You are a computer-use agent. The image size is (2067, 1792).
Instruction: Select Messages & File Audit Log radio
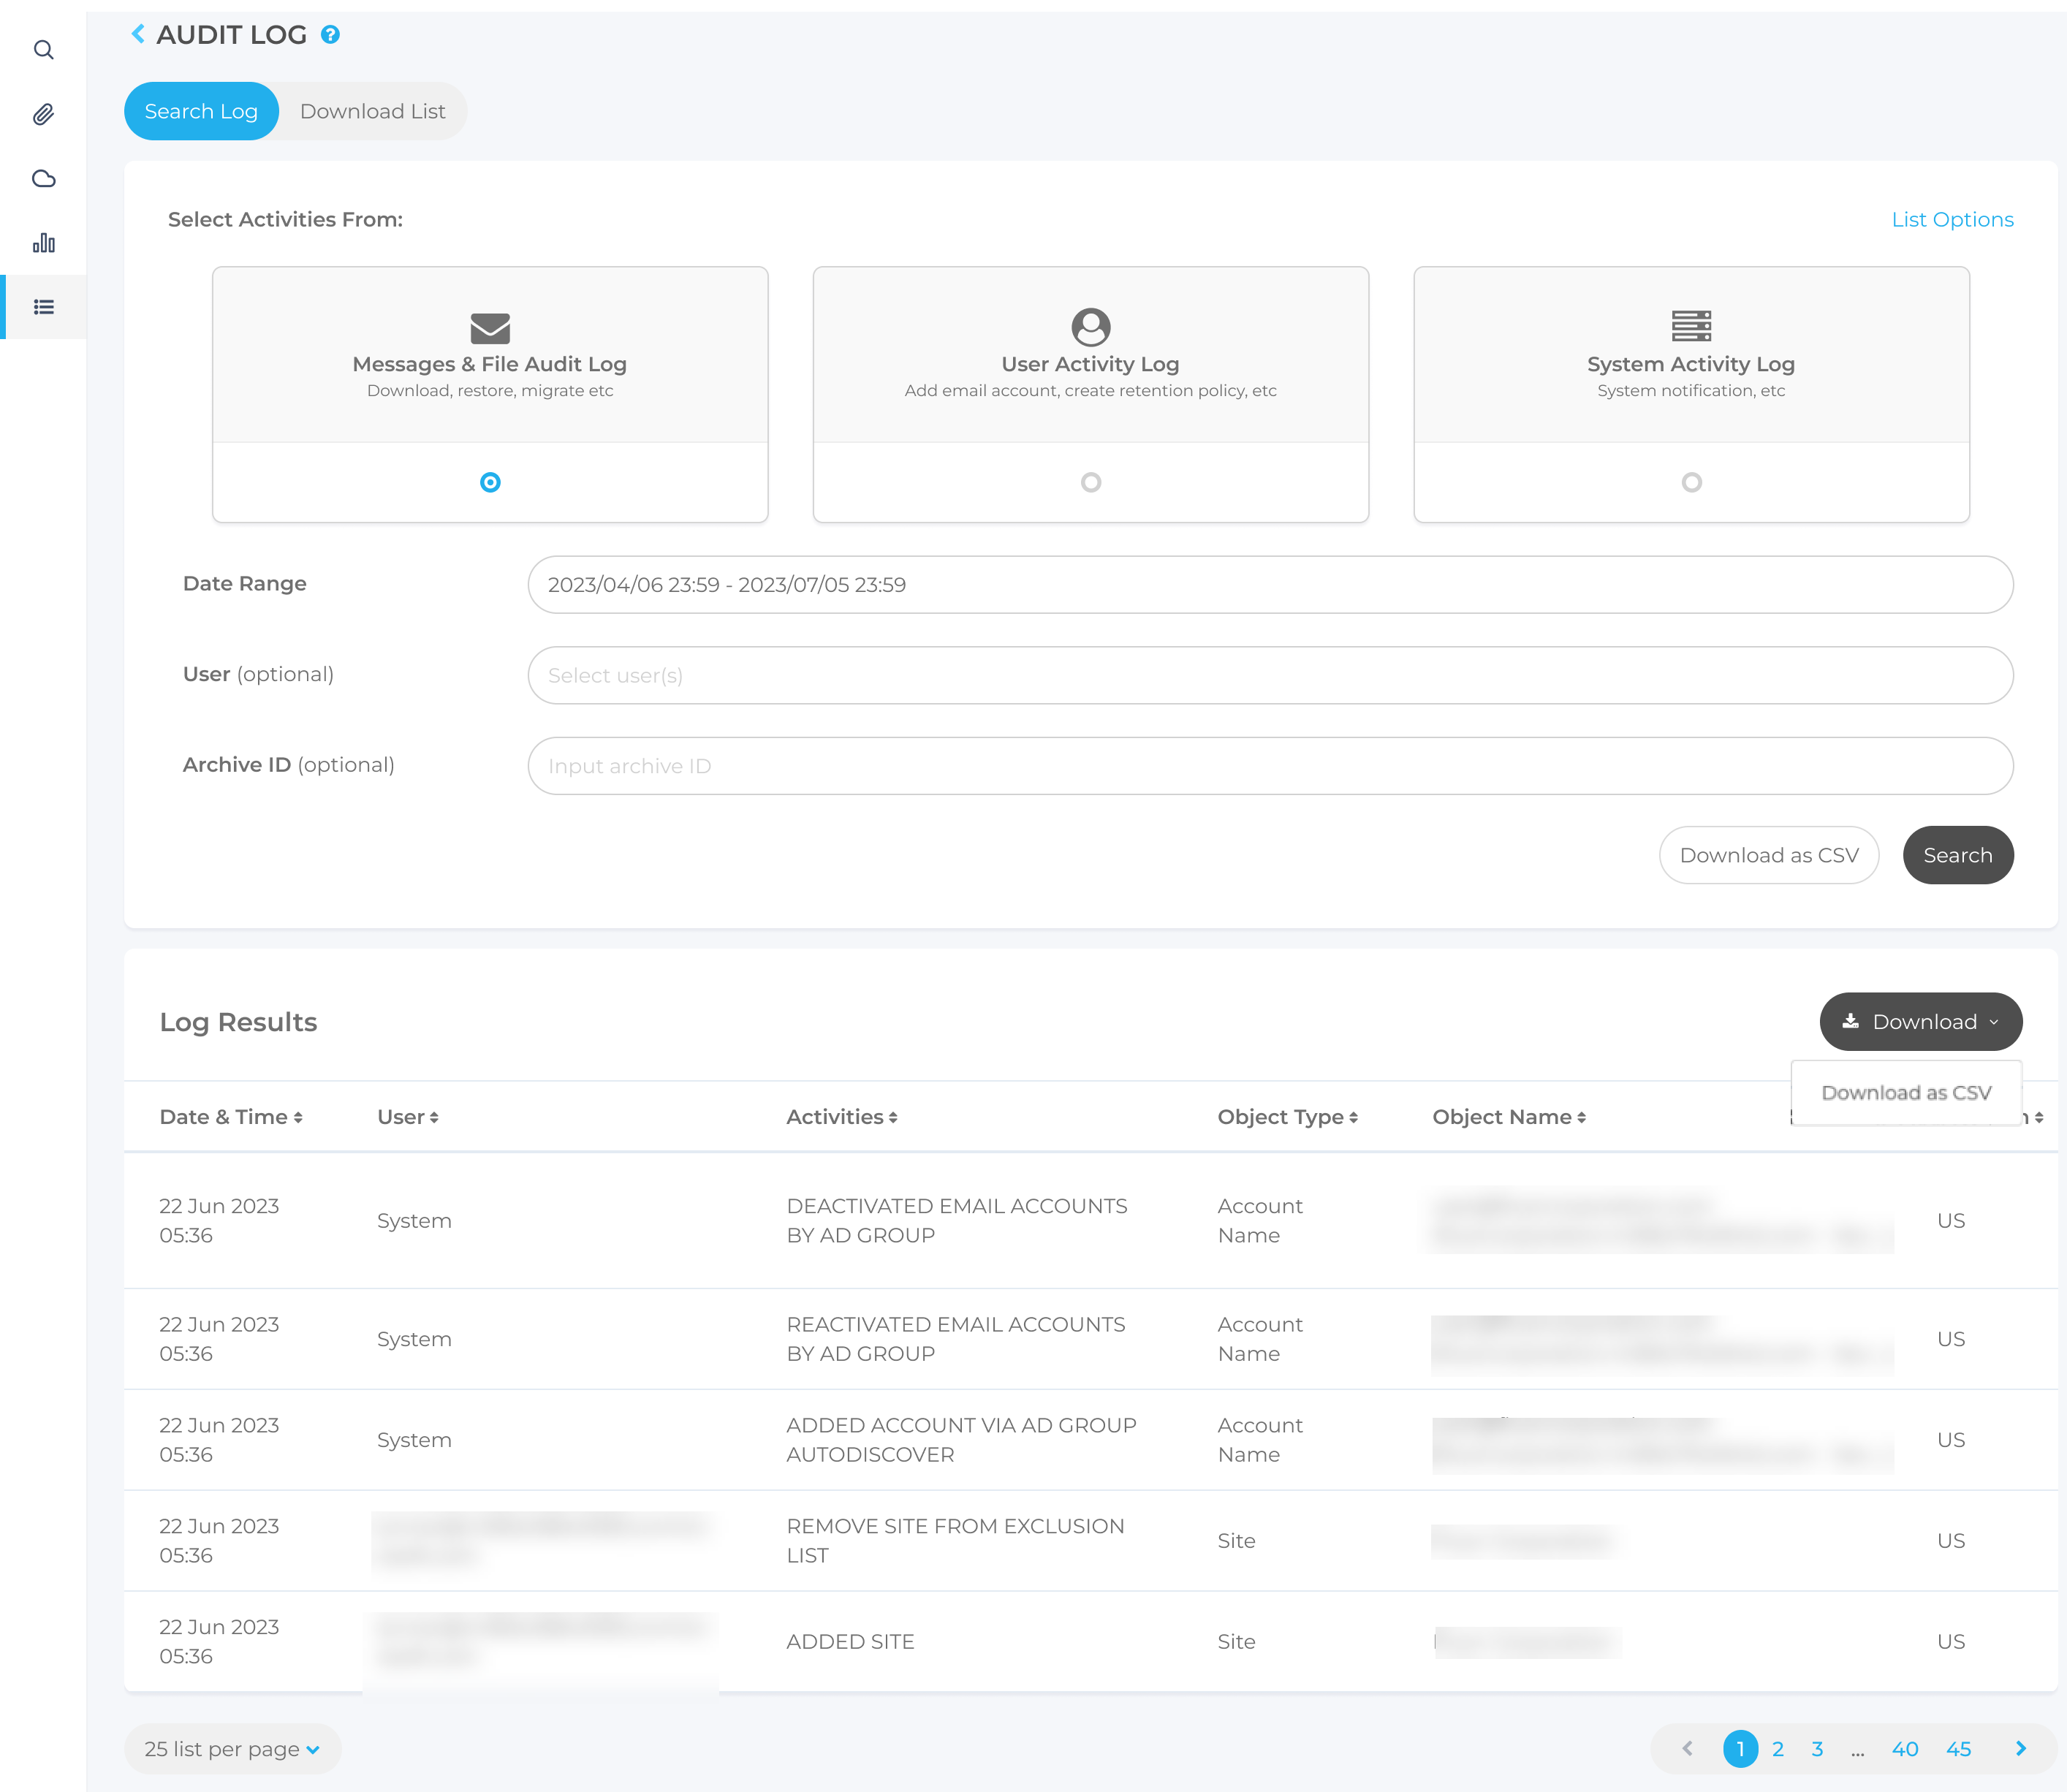point(490,482)
